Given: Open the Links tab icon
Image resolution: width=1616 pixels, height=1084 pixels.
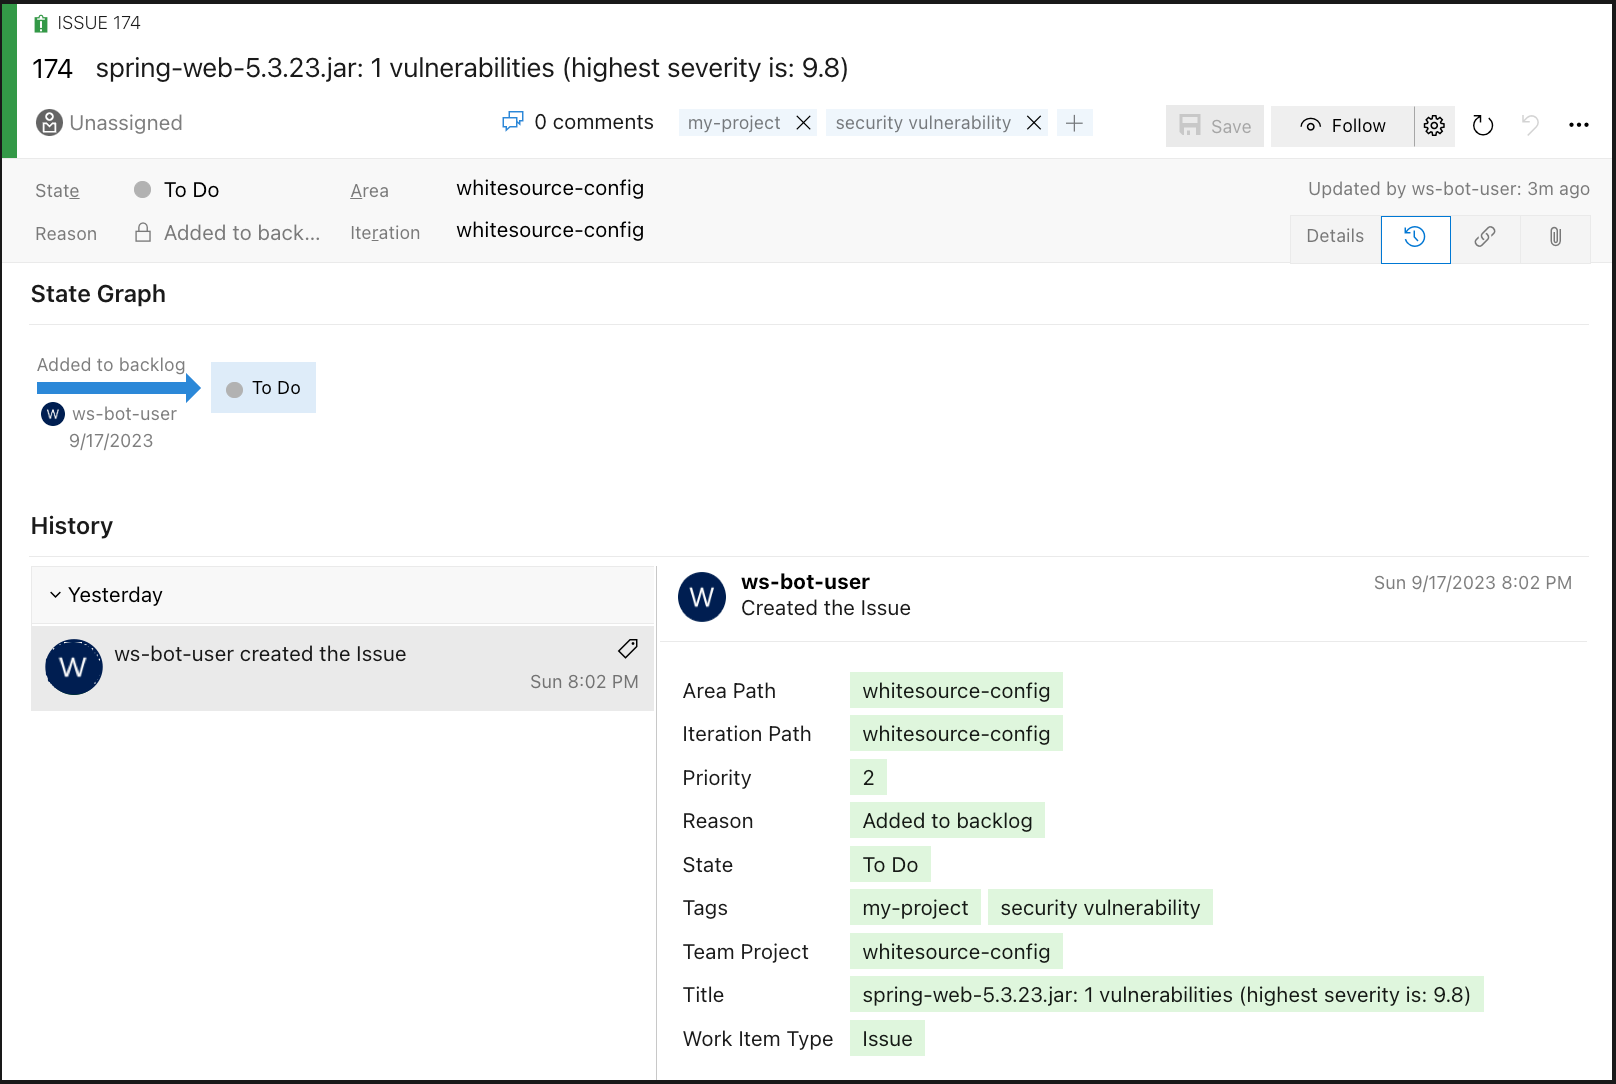Looking at the screenshot, I should pyautogui.click(x=1485, y=238).
